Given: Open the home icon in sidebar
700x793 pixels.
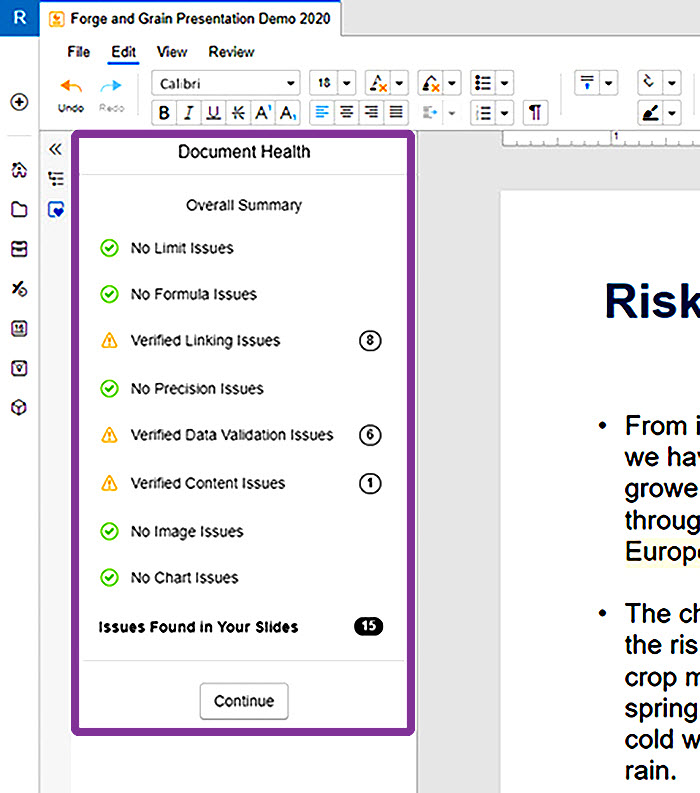Looking at the screenshot, I should click(x=19, y=170).
